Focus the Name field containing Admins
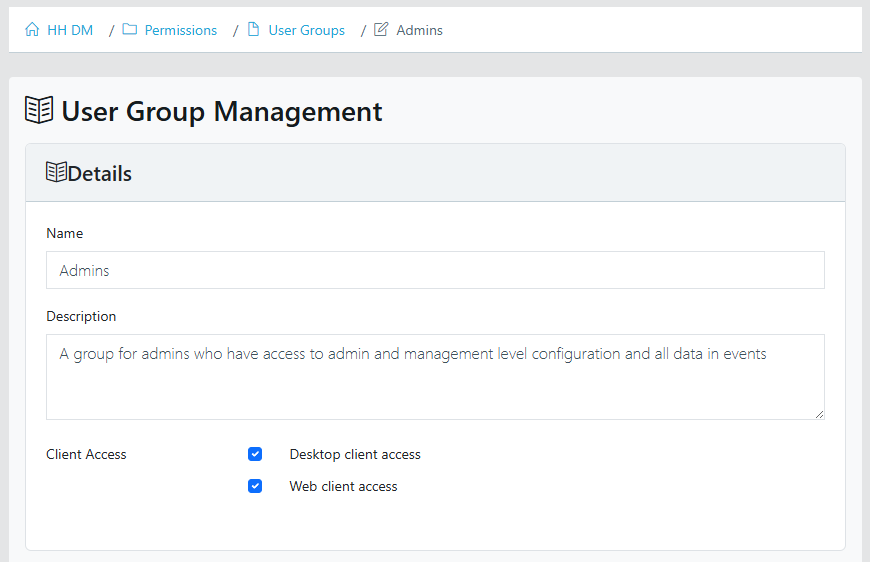Image resolution: width=870 pixels, height=562 pixels. 435,270
